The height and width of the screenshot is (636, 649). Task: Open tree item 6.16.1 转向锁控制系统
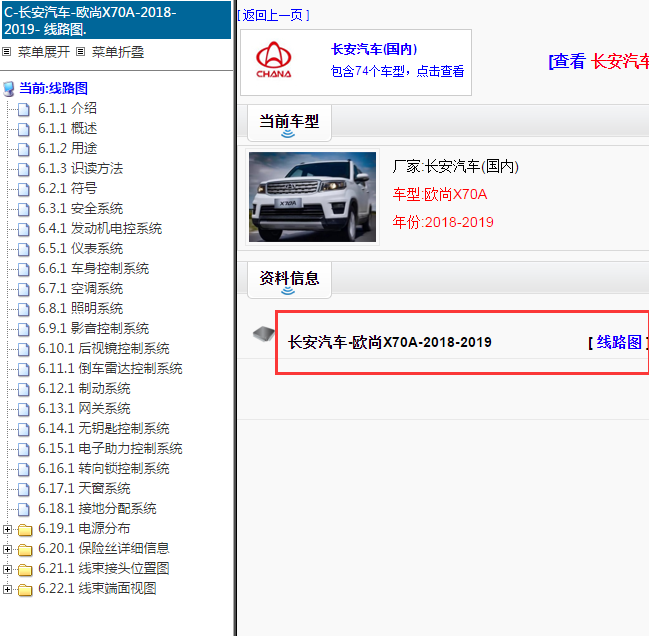103,468
